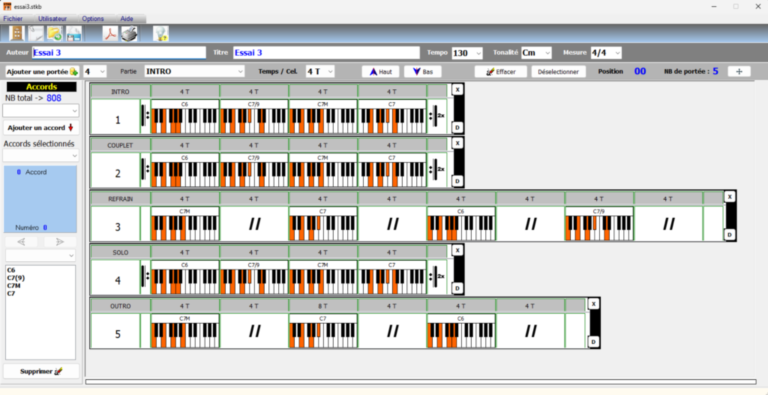Click the Auteur input field
Image resolution: width=768 pixels, height=395 pixels.
[119, 53]
